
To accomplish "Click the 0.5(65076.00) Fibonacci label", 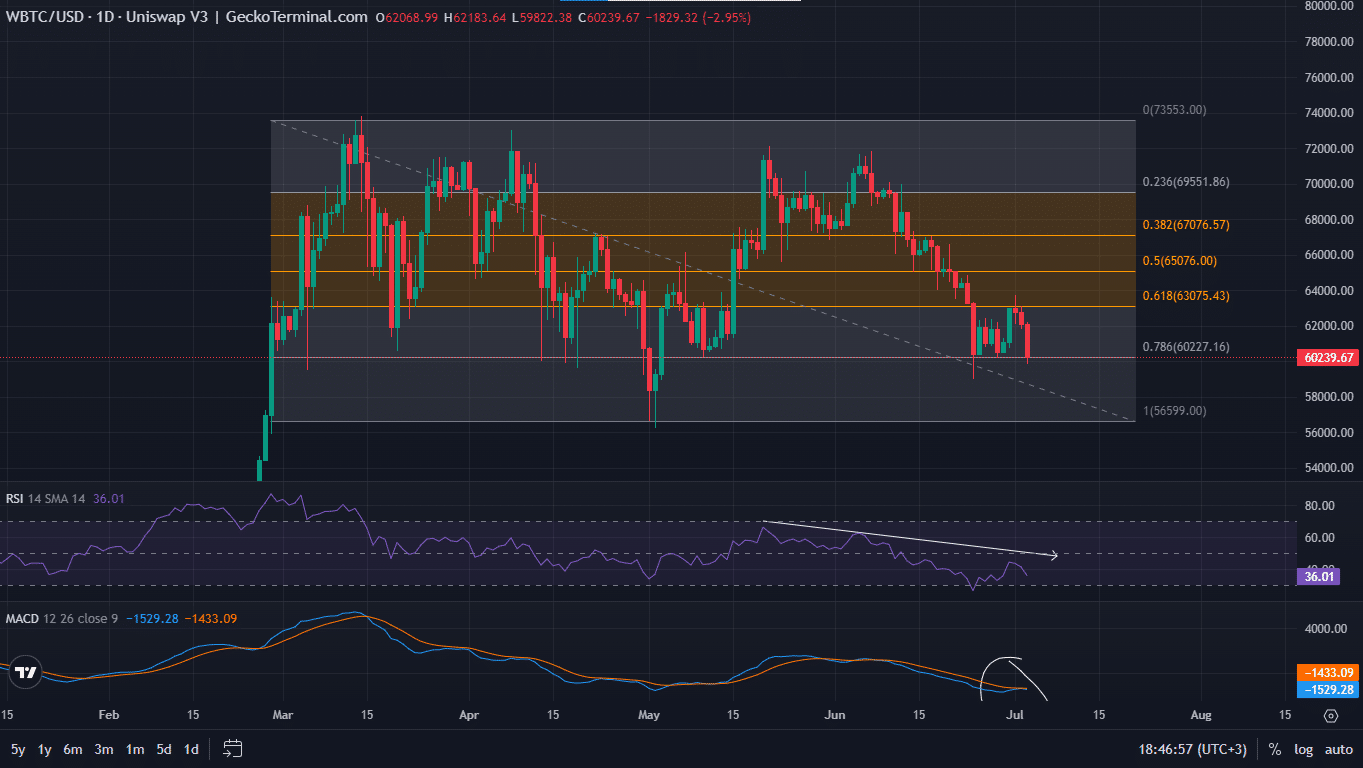I will point(1180,260).
